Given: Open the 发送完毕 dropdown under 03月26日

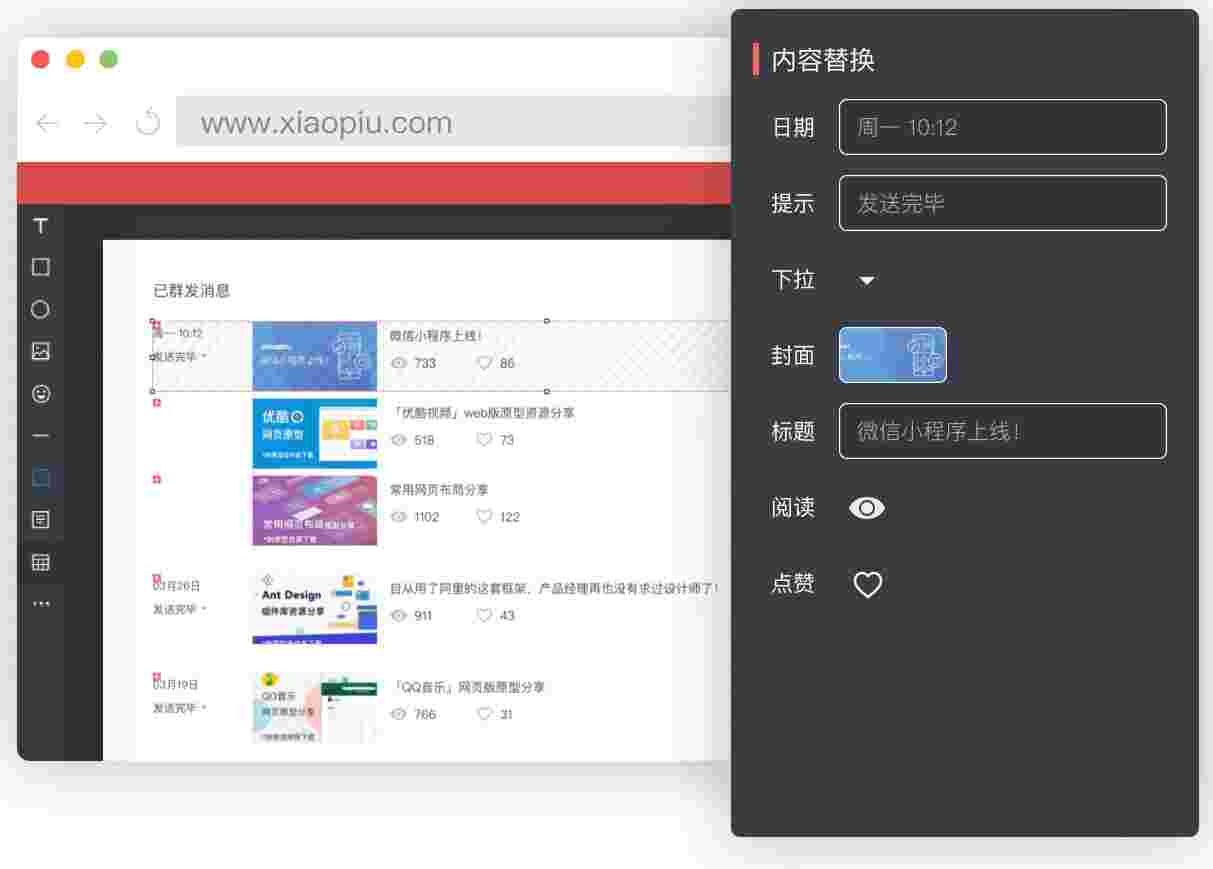Looking at the screenshot, I should coord(204,609).
